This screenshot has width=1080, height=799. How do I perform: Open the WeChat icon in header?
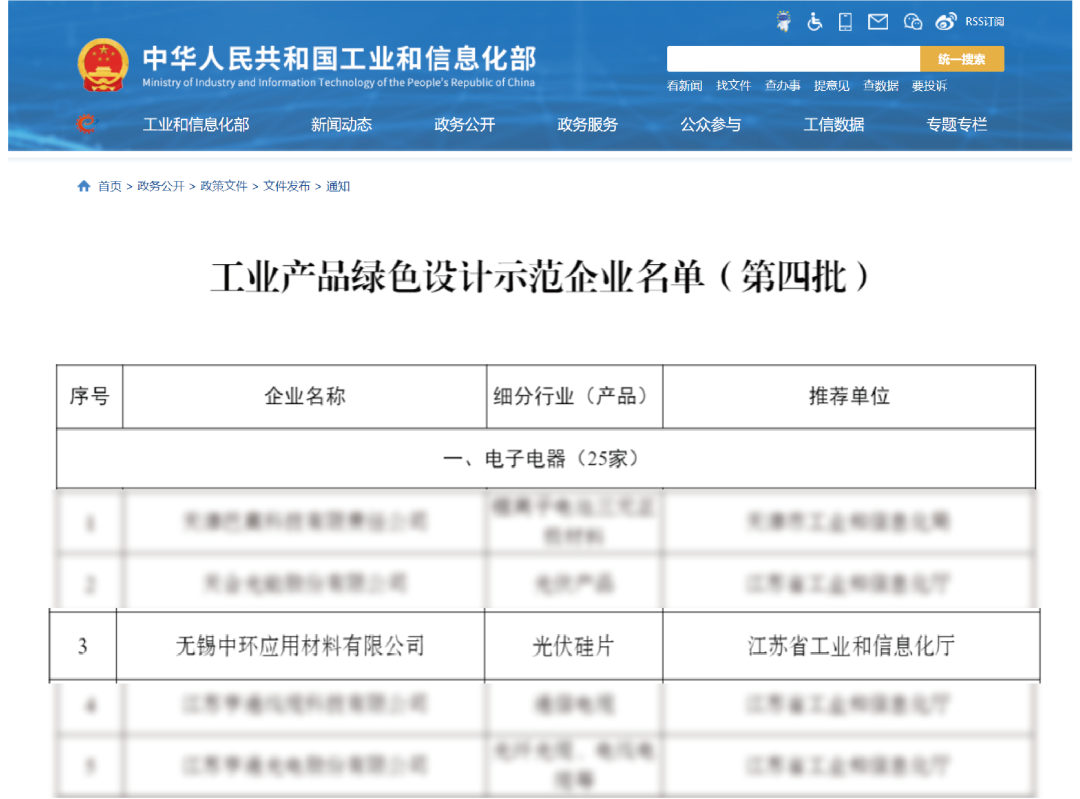click(912, 21)
